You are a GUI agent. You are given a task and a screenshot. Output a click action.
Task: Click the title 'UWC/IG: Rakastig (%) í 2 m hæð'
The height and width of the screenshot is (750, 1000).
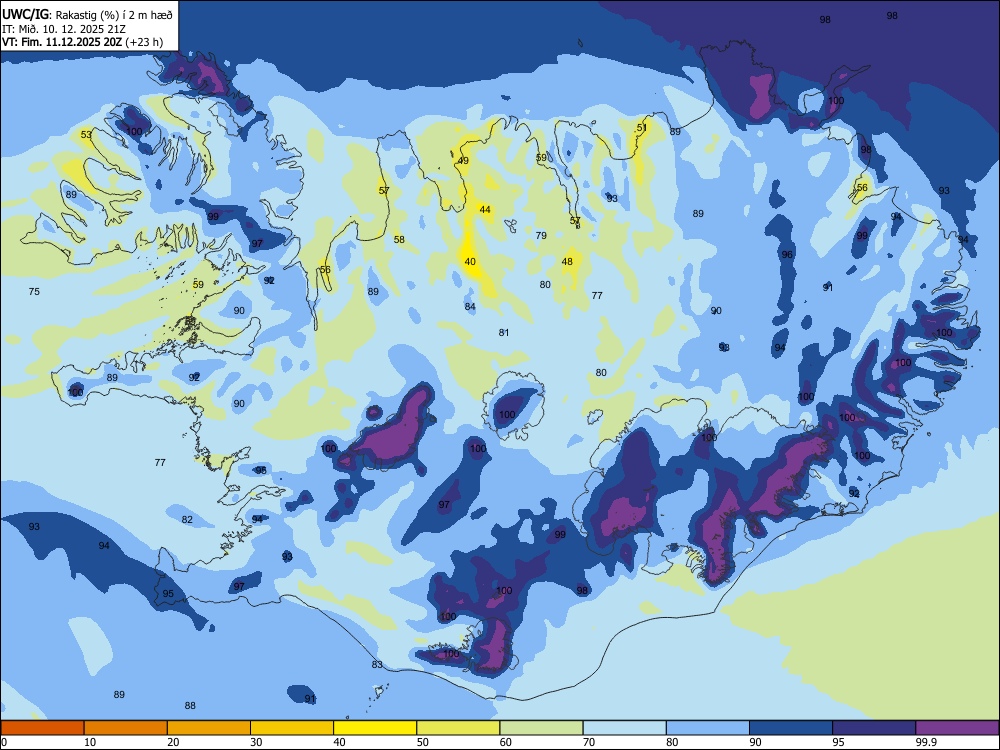87,14
